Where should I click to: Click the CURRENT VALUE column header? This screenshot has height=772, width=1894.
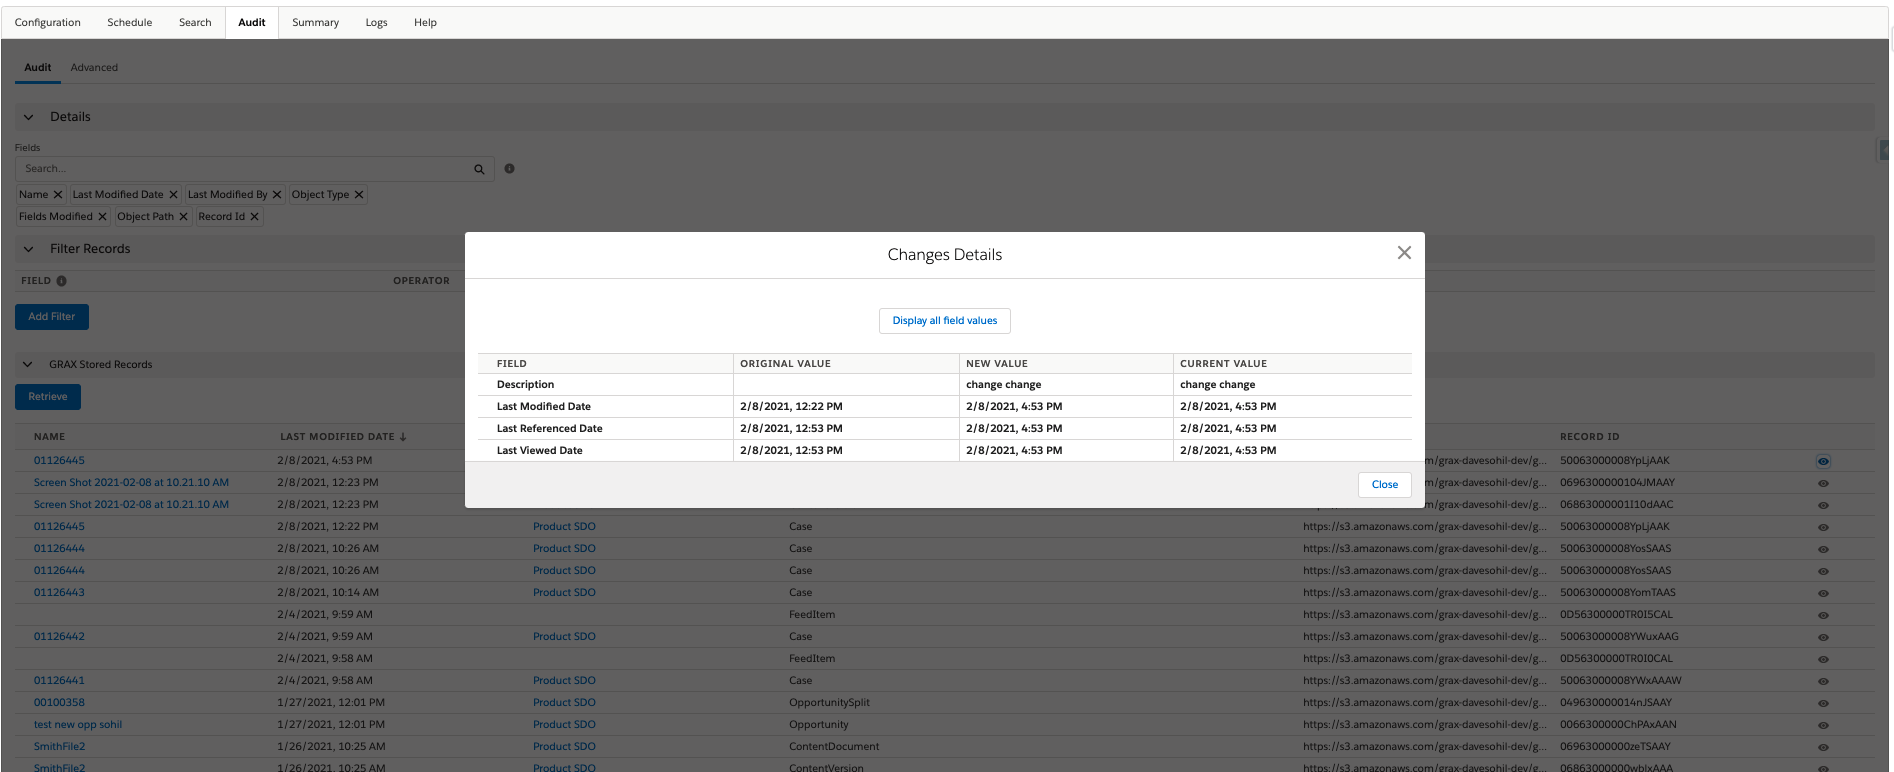tap(1223, 364)
